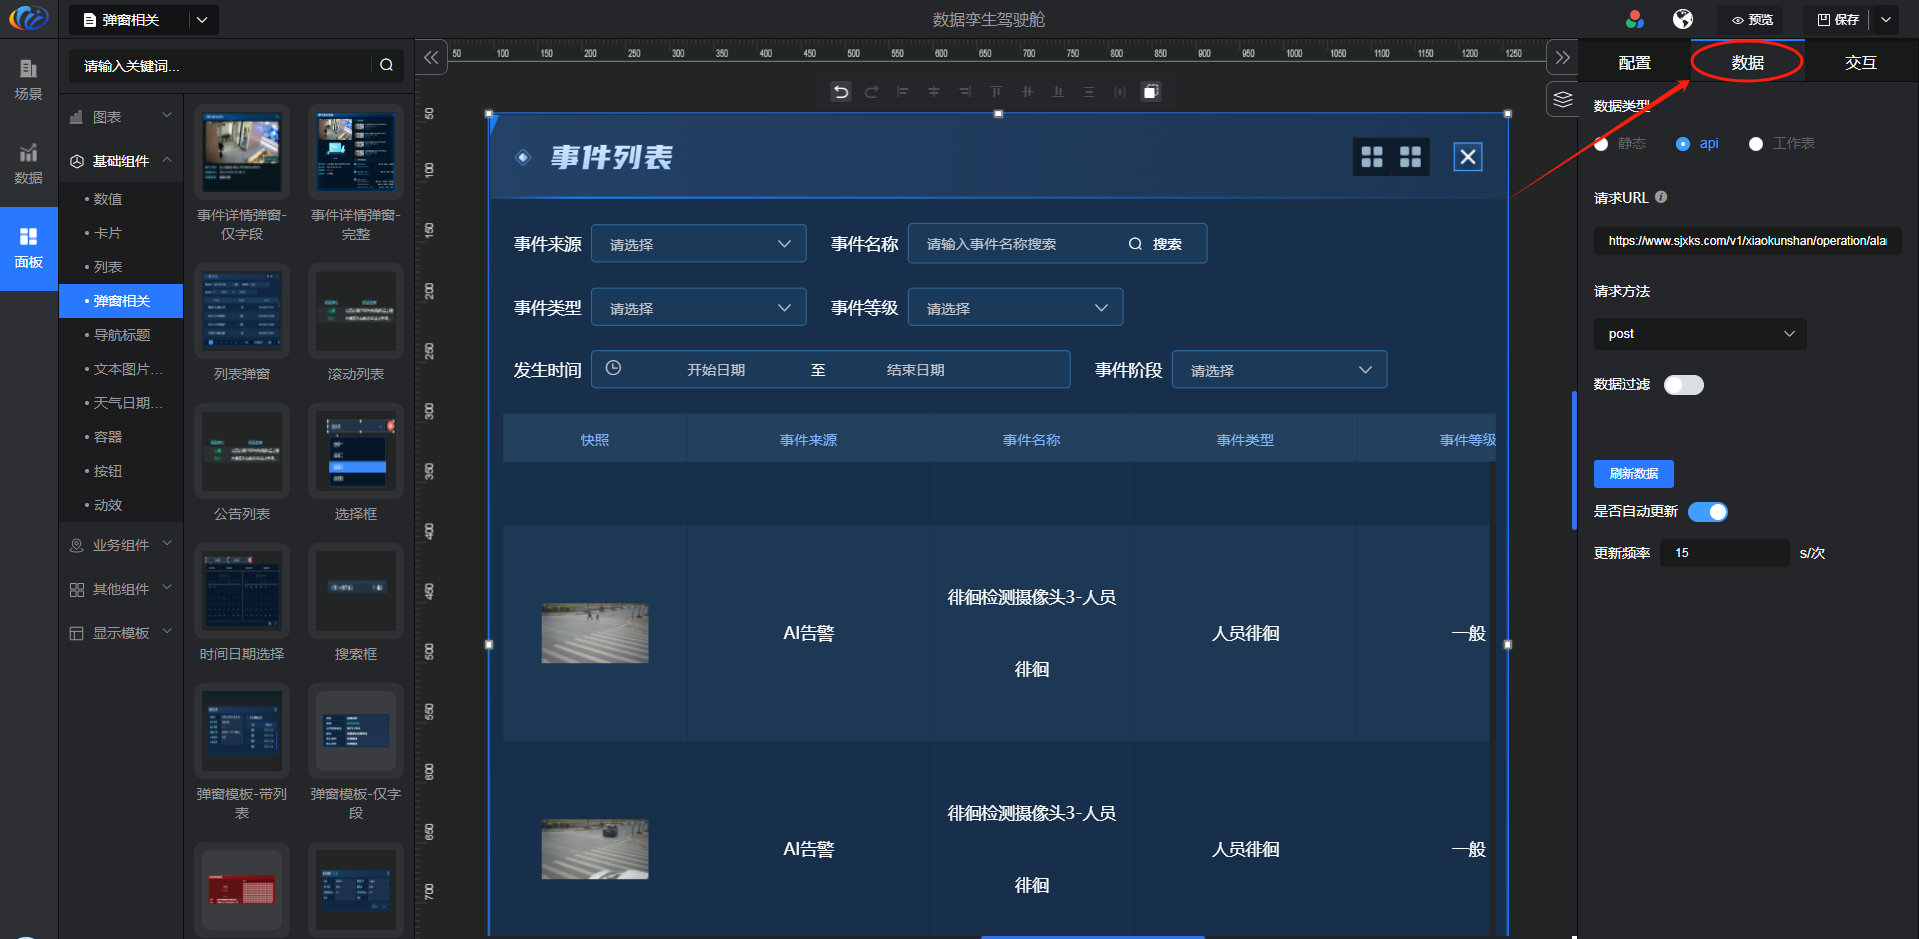Switch to the 配置 tab
This screenshot has width=1919, height=939.
[1634, 63]
